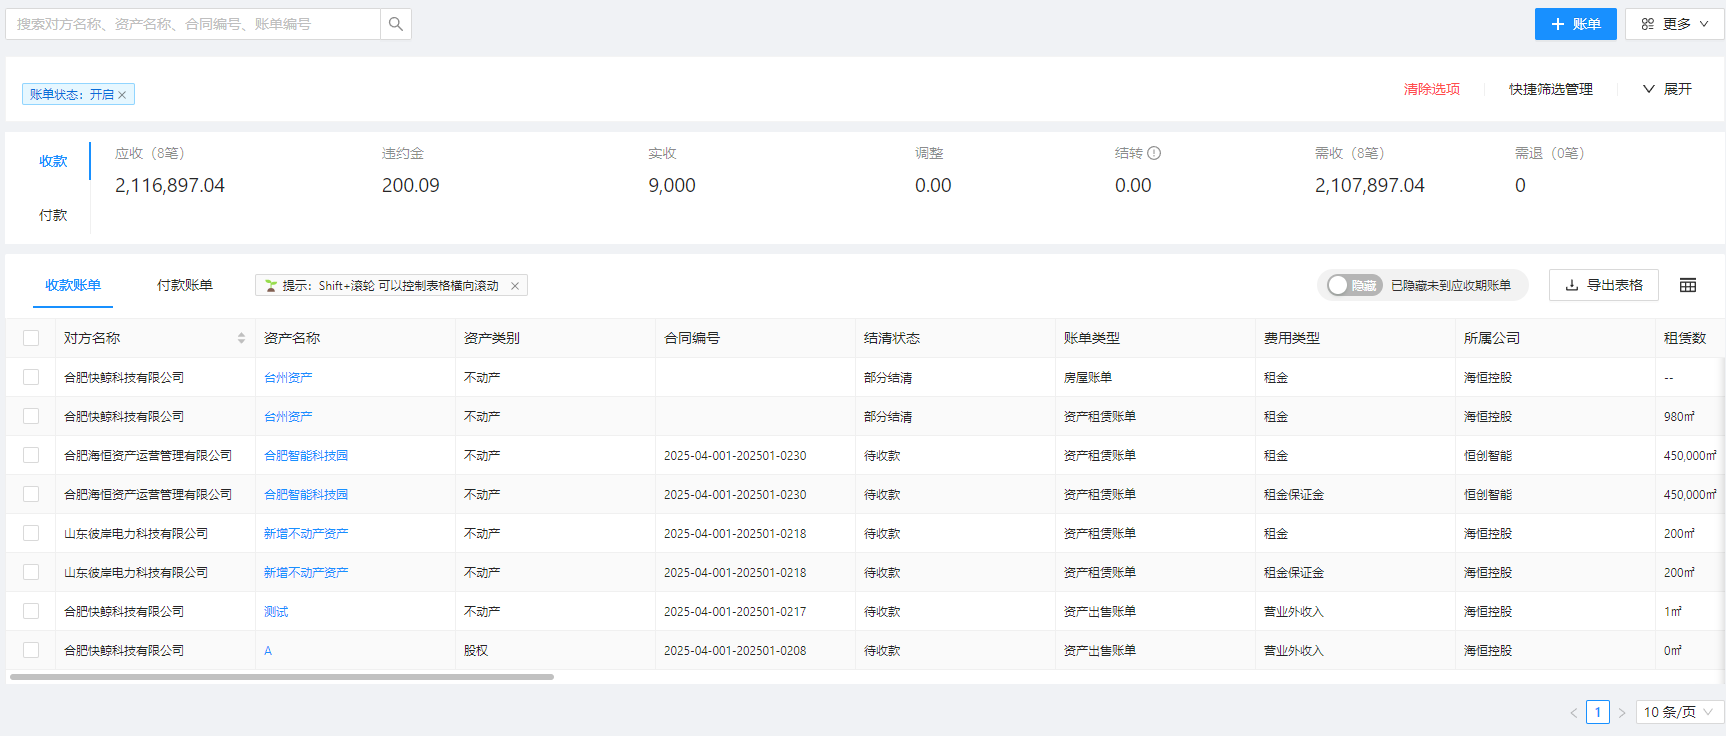Select the first row checkbox for 合肥快鲸科技有限公司
This screenshot has width=1726, height=736.
31,377
